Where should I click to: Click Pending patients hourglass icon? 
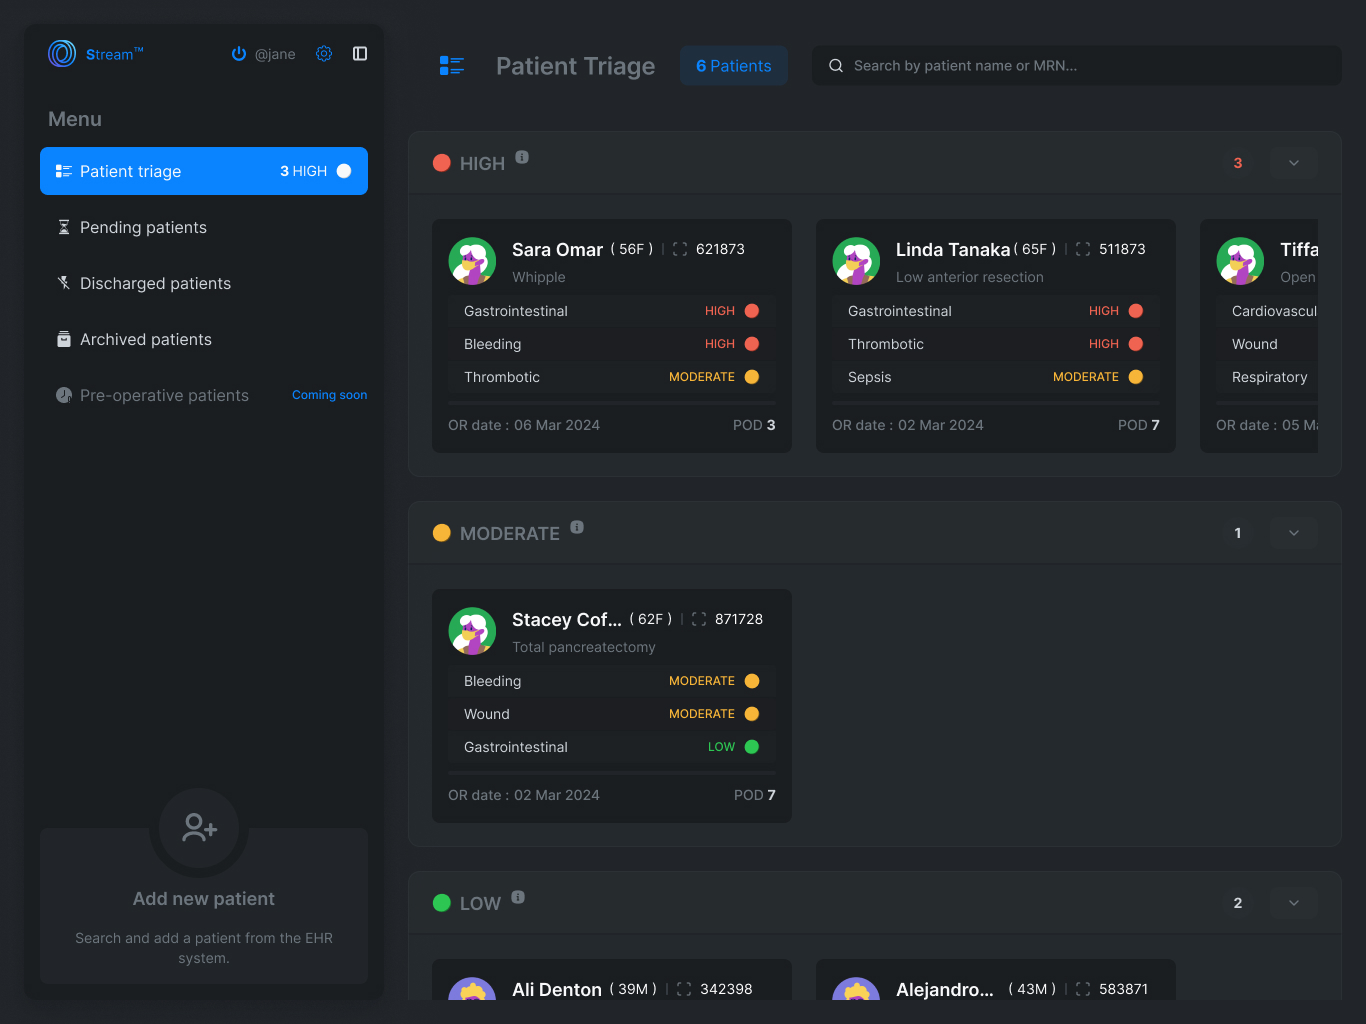[64, 227]
